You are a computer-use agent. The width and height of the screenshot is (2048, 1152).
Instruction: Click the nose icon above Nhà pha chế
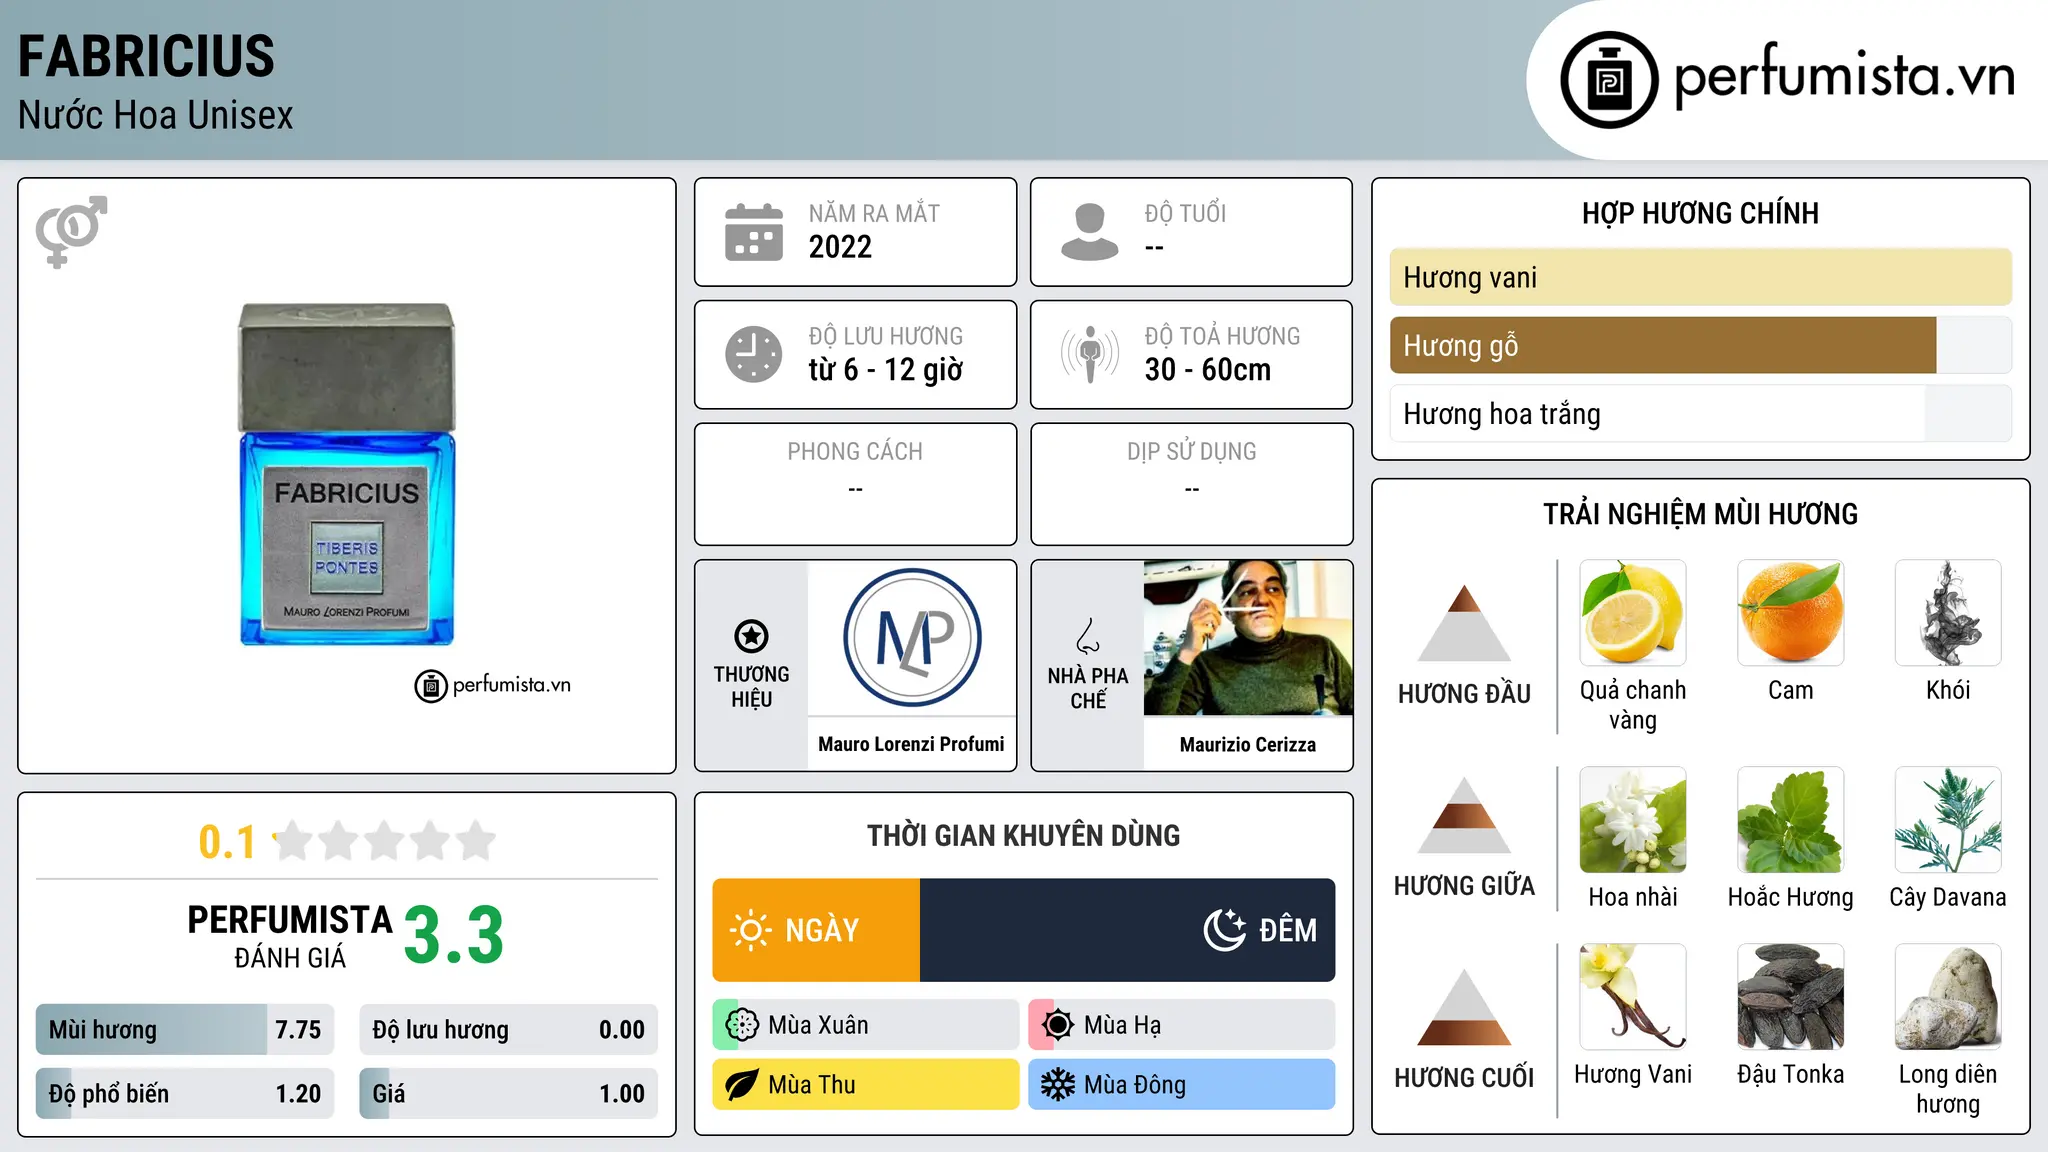[x=1088, y=636]
